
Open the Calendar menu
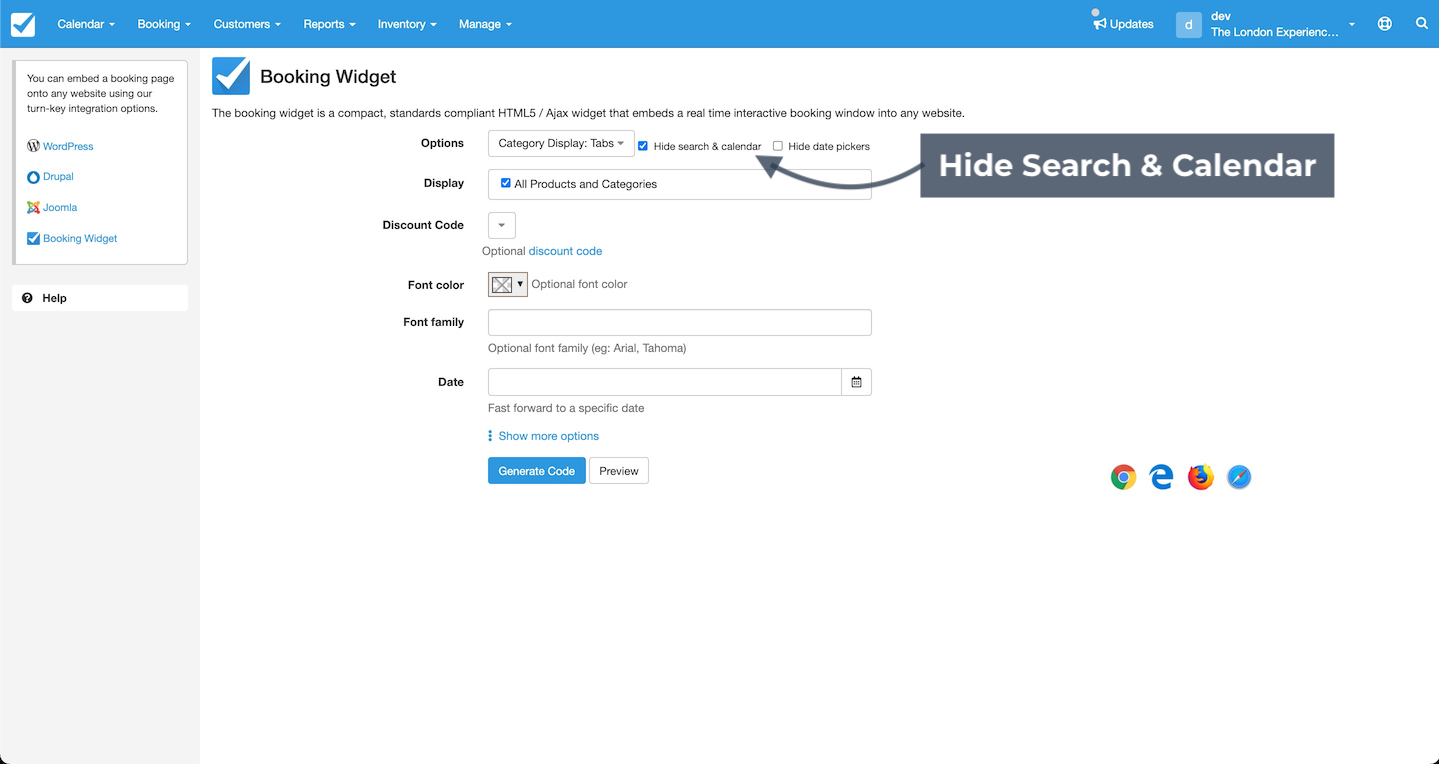click(86, 24)
